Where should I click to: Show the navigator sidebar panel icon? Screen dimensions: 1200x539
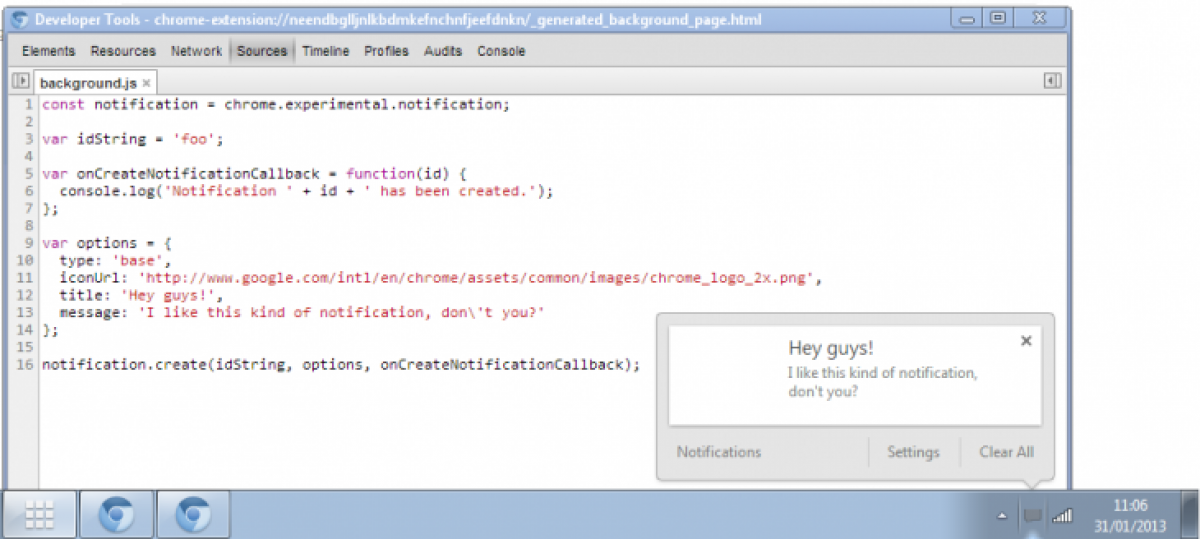pyautogui.click(x=20, y=82)
